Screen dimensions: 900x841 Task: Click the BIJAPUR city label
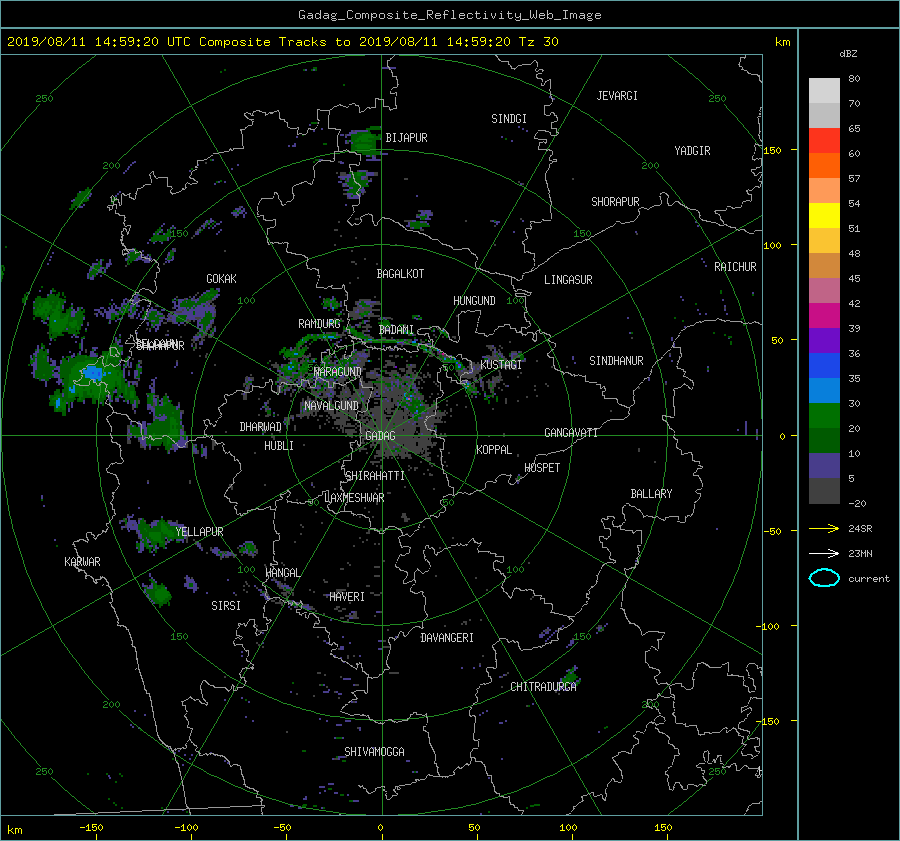[x=406, y=138]
